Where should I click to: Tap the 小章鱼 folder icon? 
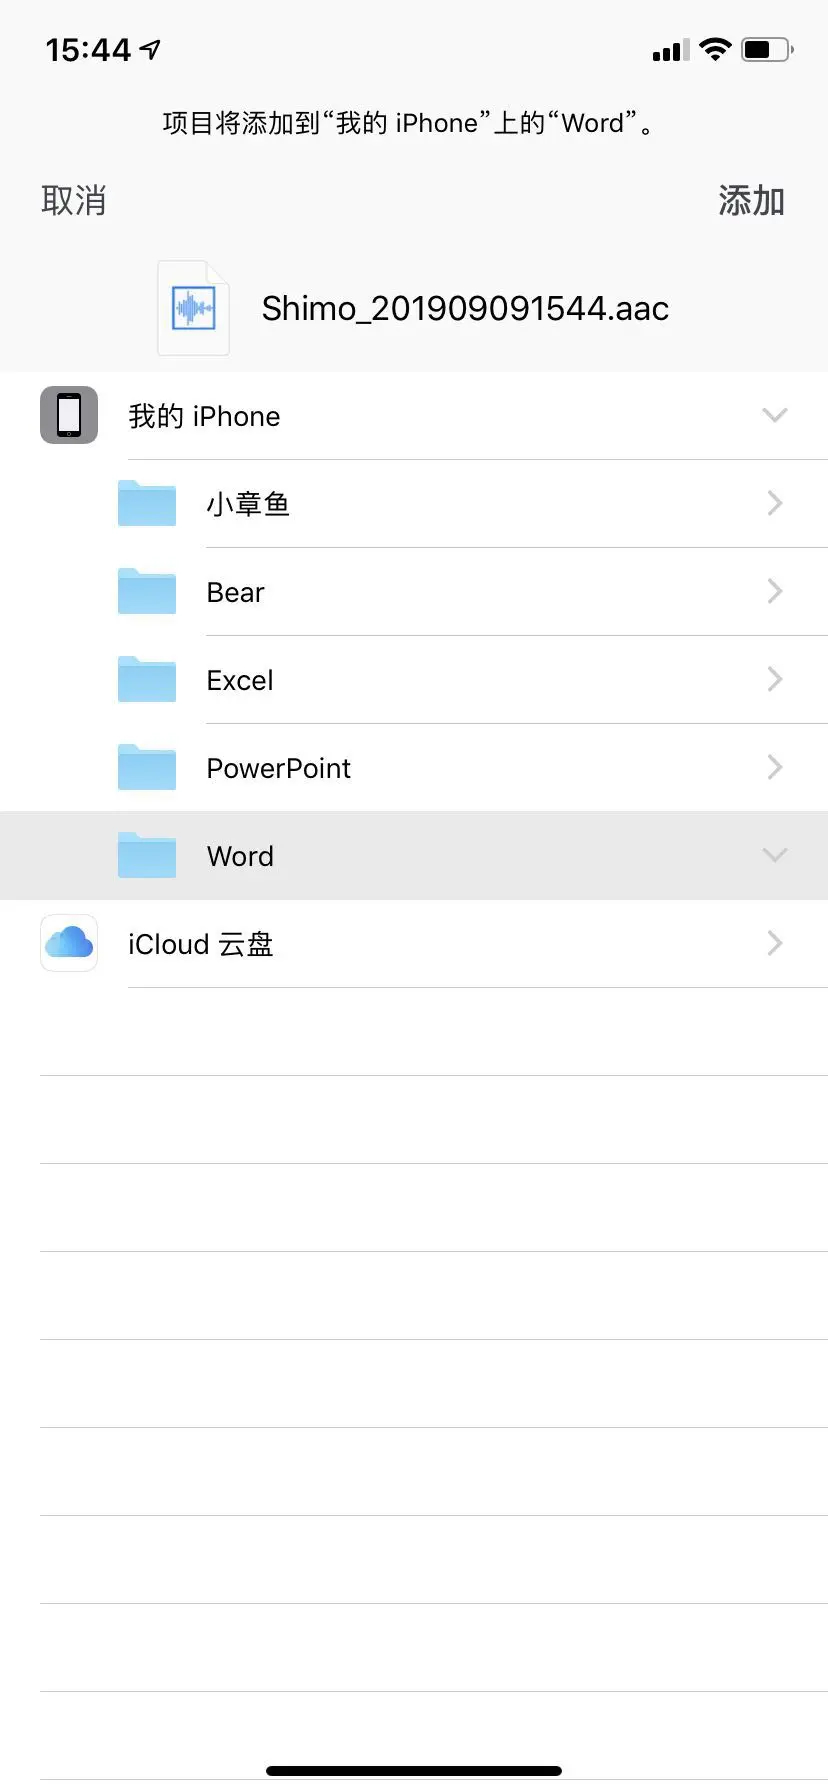[x=147, y=503]
